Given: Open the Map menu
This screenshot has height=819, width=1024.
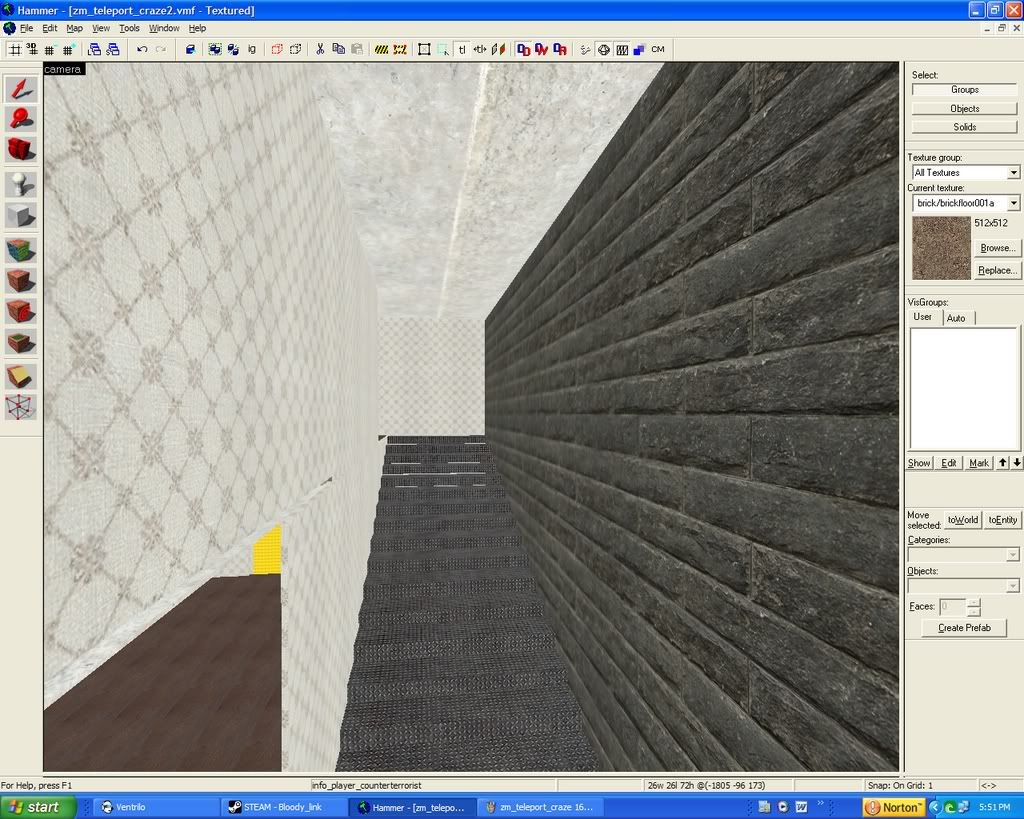Looking at the screenshot, I should pos(75,28).
